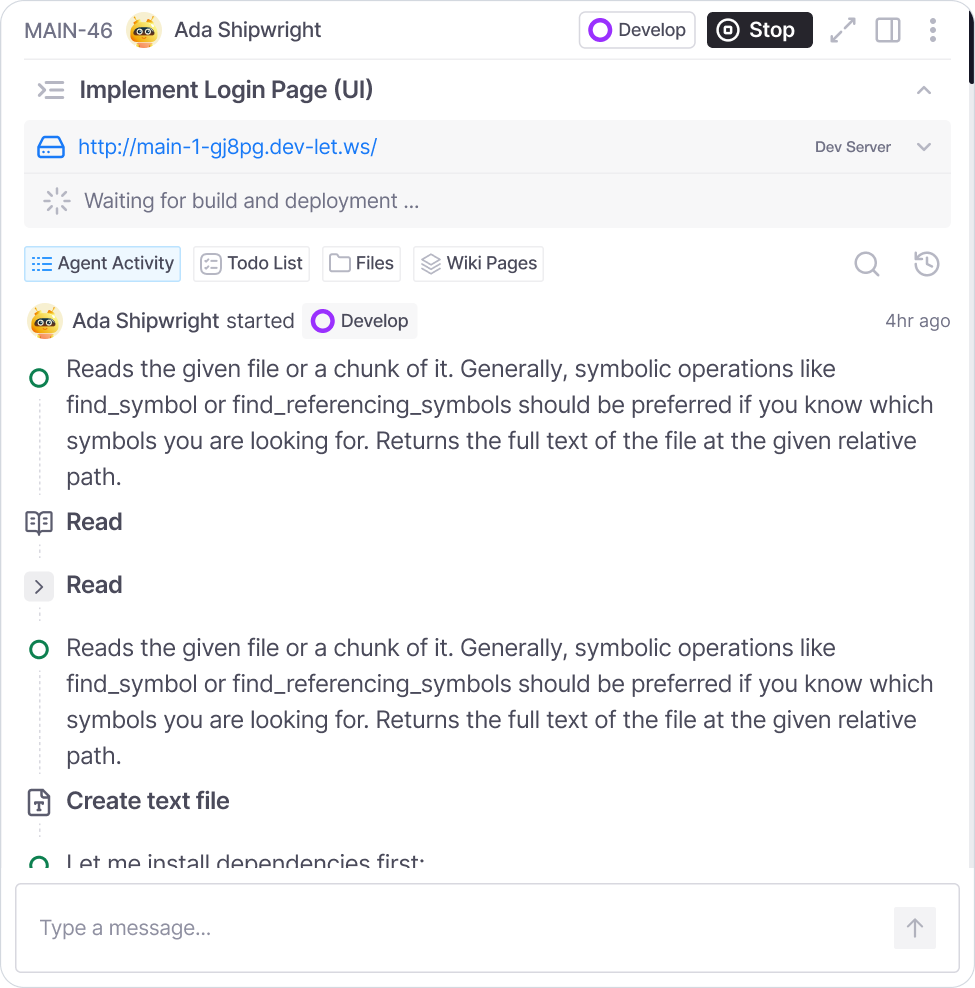Viewport: 975px width, 988px height.
Task: Select the Files tab
Action: point(361,264)
